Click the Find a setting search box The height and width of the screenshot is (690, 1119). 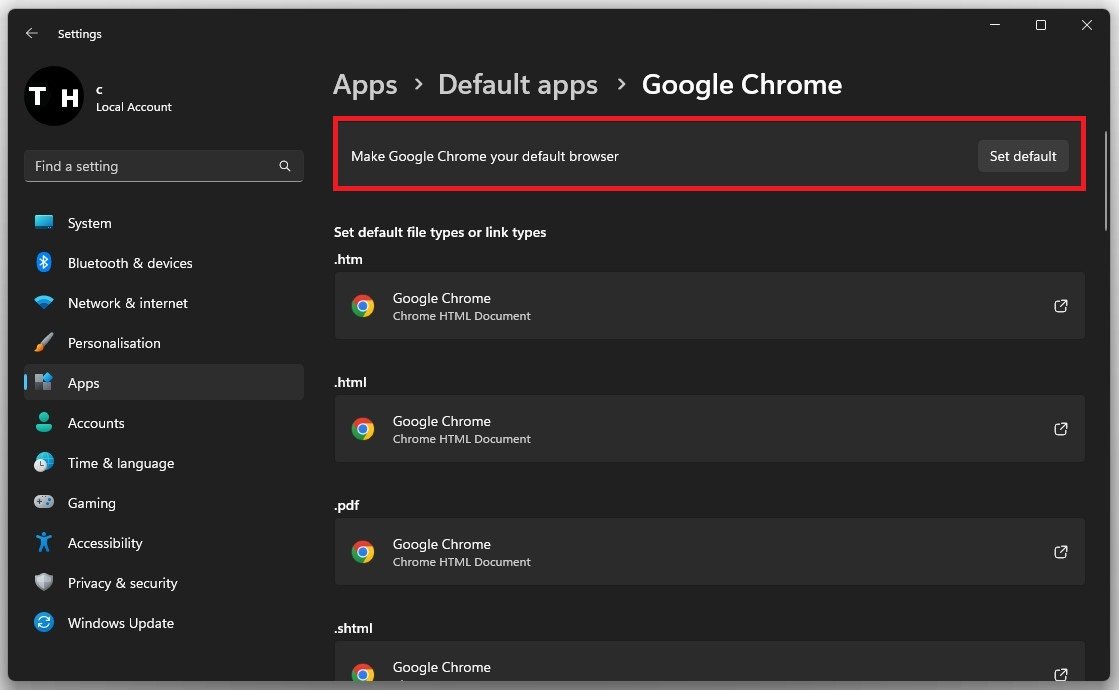point(150,166)
